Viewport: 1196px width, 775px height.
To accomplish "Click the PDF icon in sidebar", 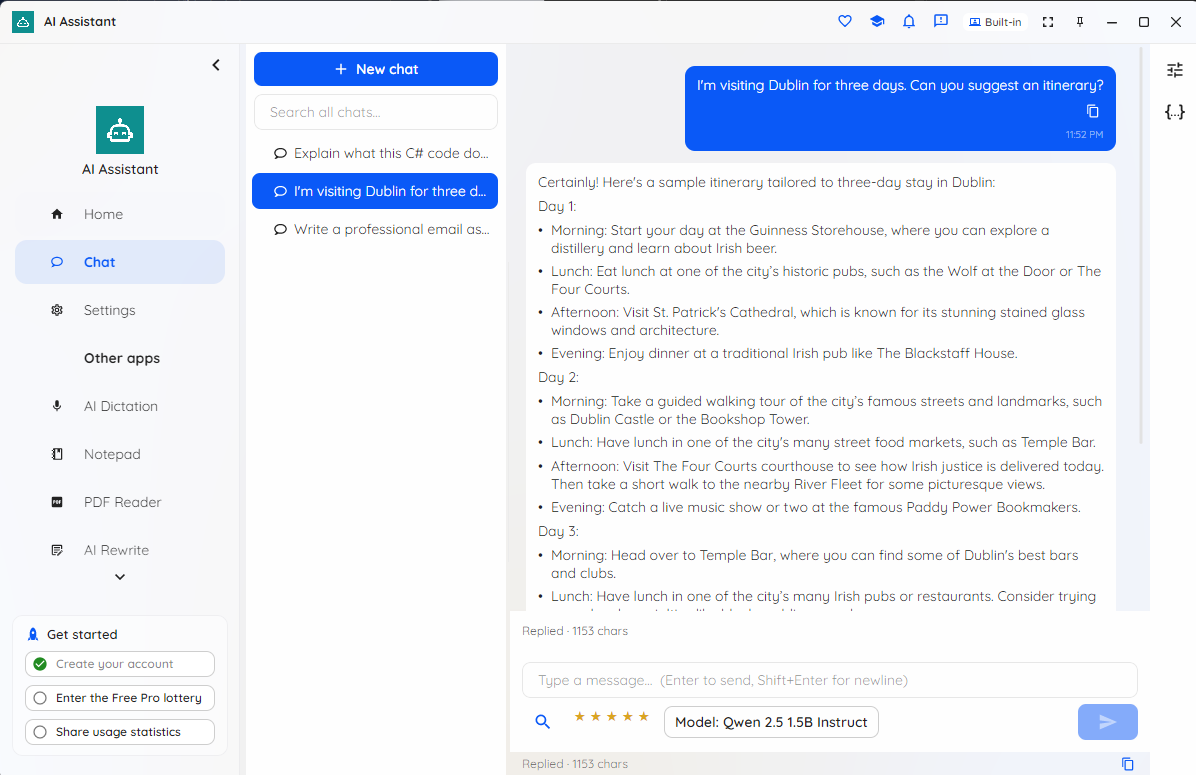I will pos(57,502).
